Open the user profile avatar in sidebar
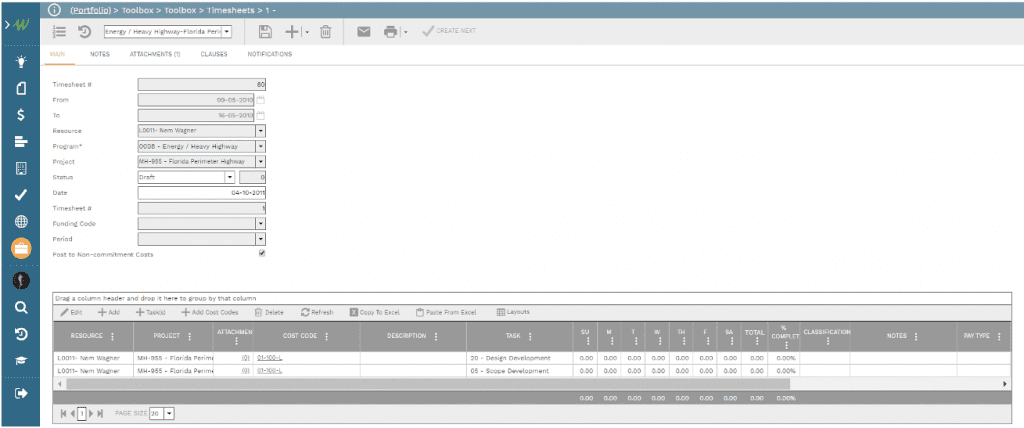Image resolution: width=1024 pixels, height=428 pixels. [21, 280]
